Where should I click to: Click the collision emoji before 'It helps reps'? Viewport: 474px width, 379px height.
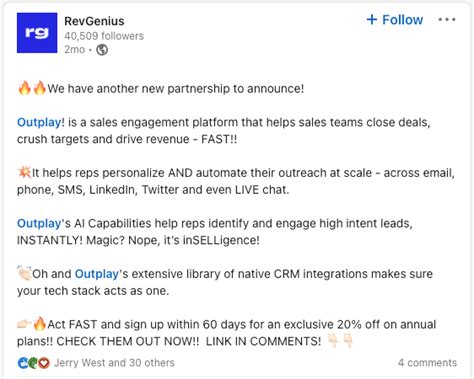[24, 172]
